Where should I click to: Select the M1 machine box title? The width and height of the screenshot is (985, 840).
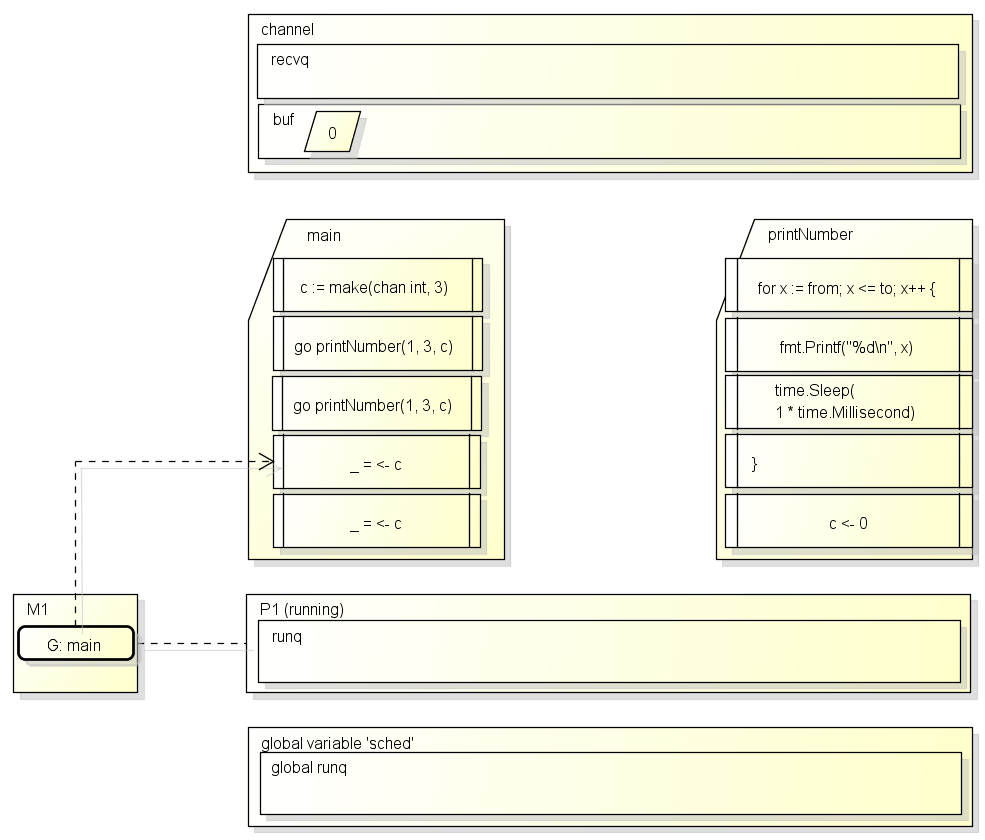[37, 609]
